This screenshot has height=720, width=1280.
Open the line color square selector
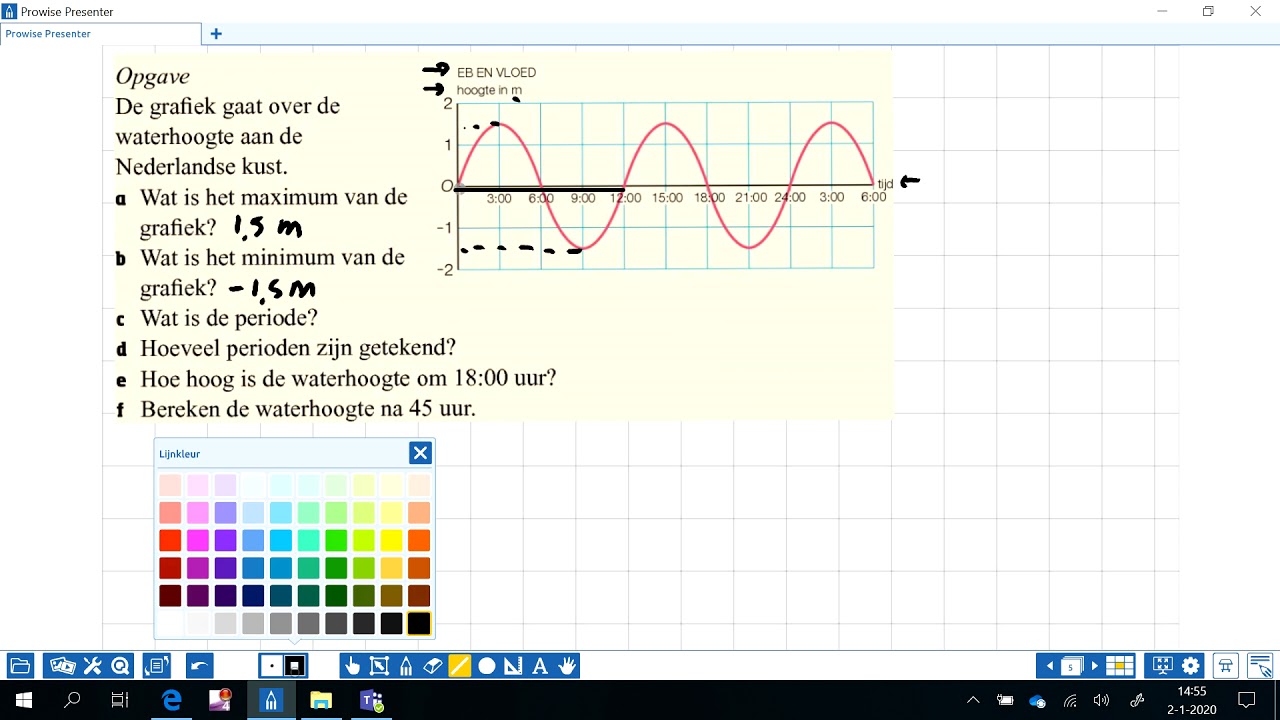click(295, 666)
